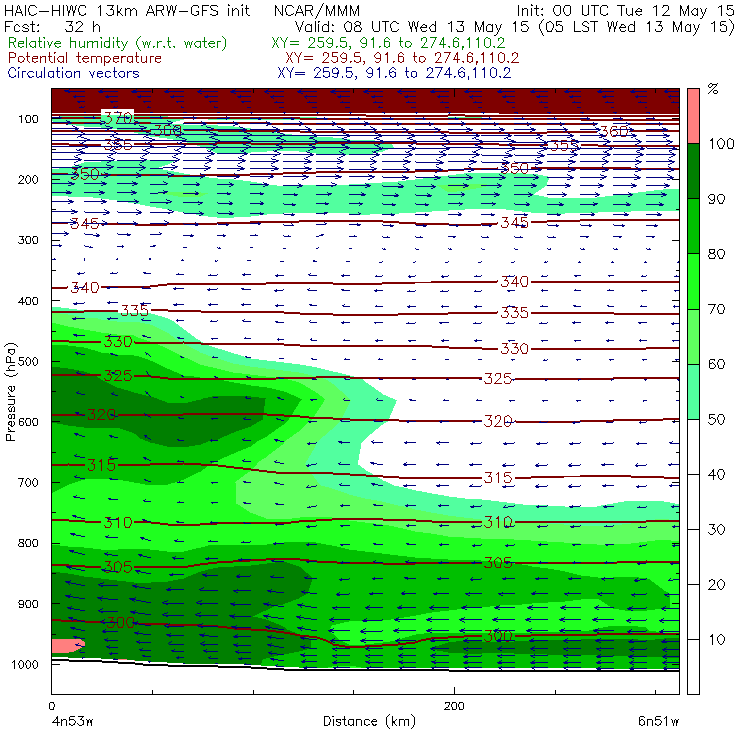Click the title "HAIC-HIWC 13km ARW-GFS init"
Image resolution: width=740 pixels, height=740 pixels.
127,10
